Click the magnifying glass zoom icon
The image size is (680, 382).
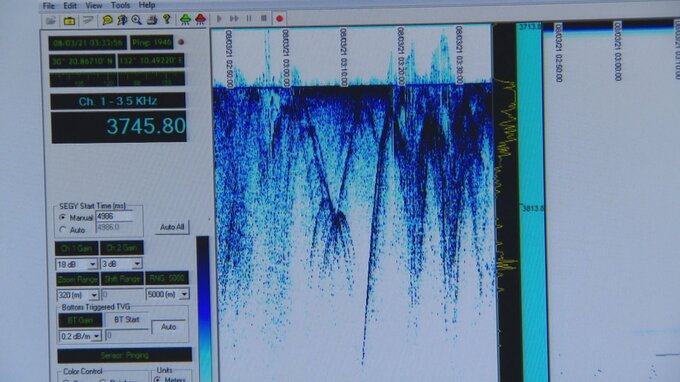click(137, 20)
